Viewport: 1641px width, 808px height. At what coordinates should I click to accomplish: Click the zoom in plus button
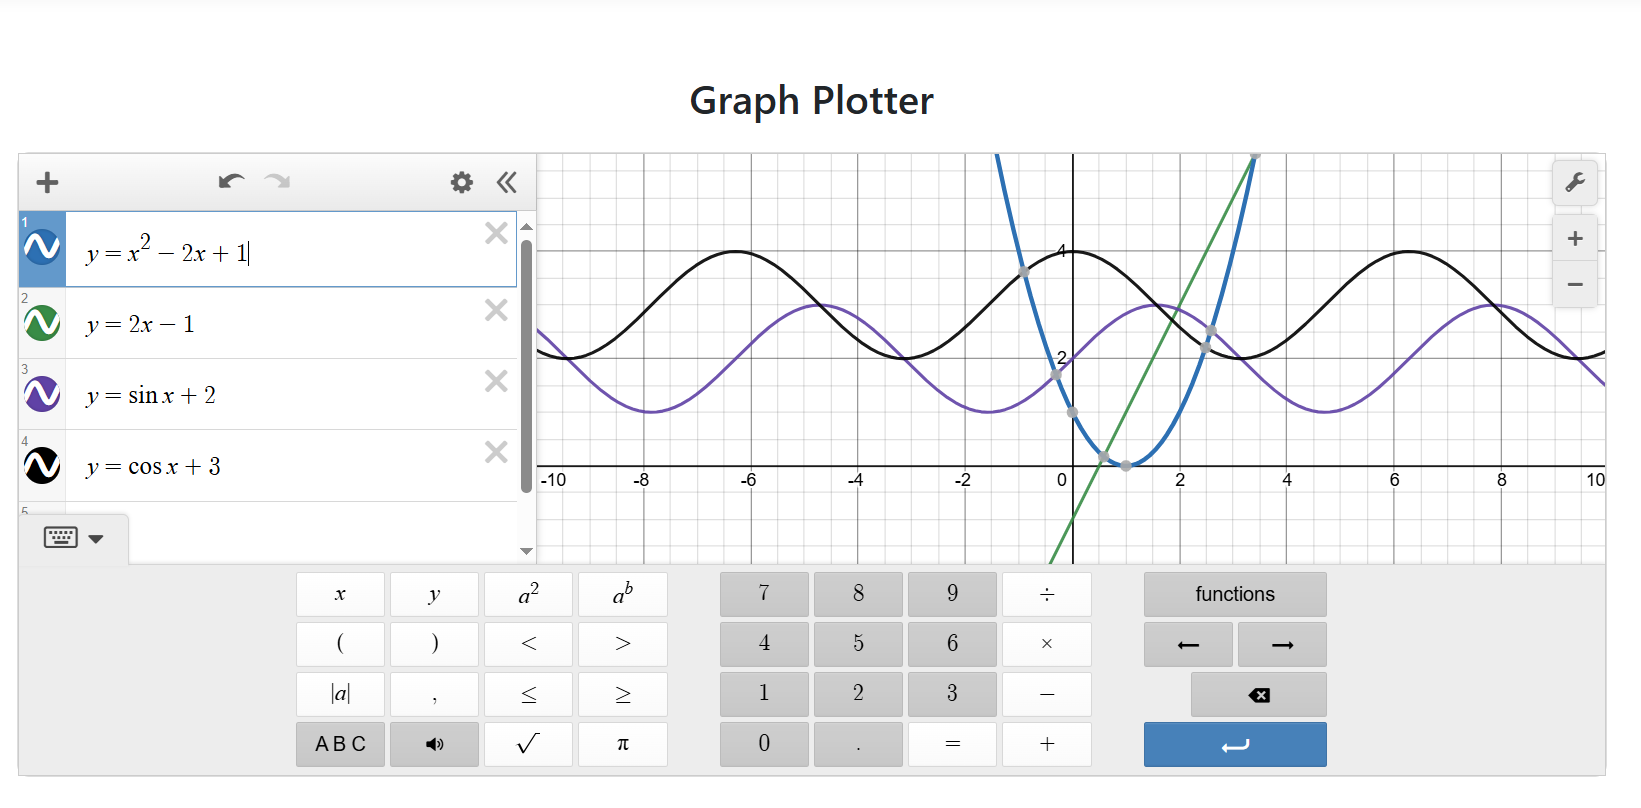(x=1575, y=238)
